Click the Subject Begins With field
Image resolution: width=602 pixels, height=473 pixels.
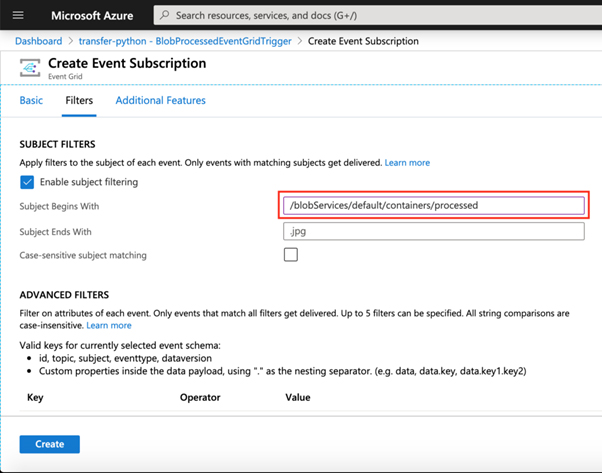tap(434, 205)
